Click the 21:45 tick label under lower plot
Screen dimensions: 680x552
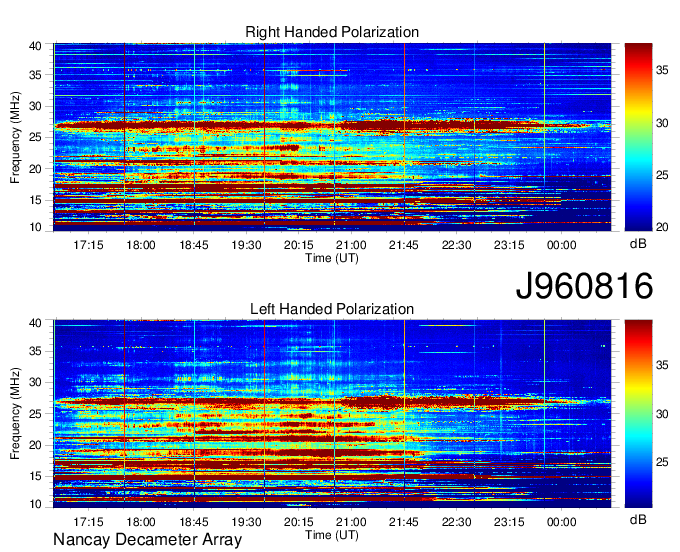404,522
